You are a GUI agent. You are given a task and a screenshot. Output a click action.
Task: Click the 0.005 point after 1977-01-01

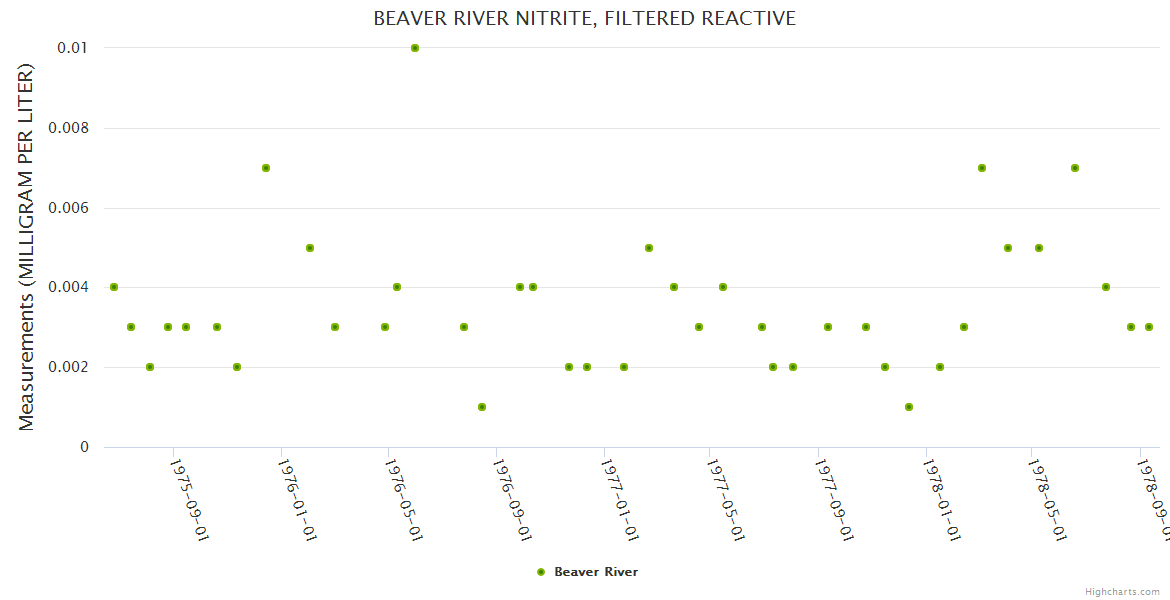pyautogui.click(x=649, y=248)
